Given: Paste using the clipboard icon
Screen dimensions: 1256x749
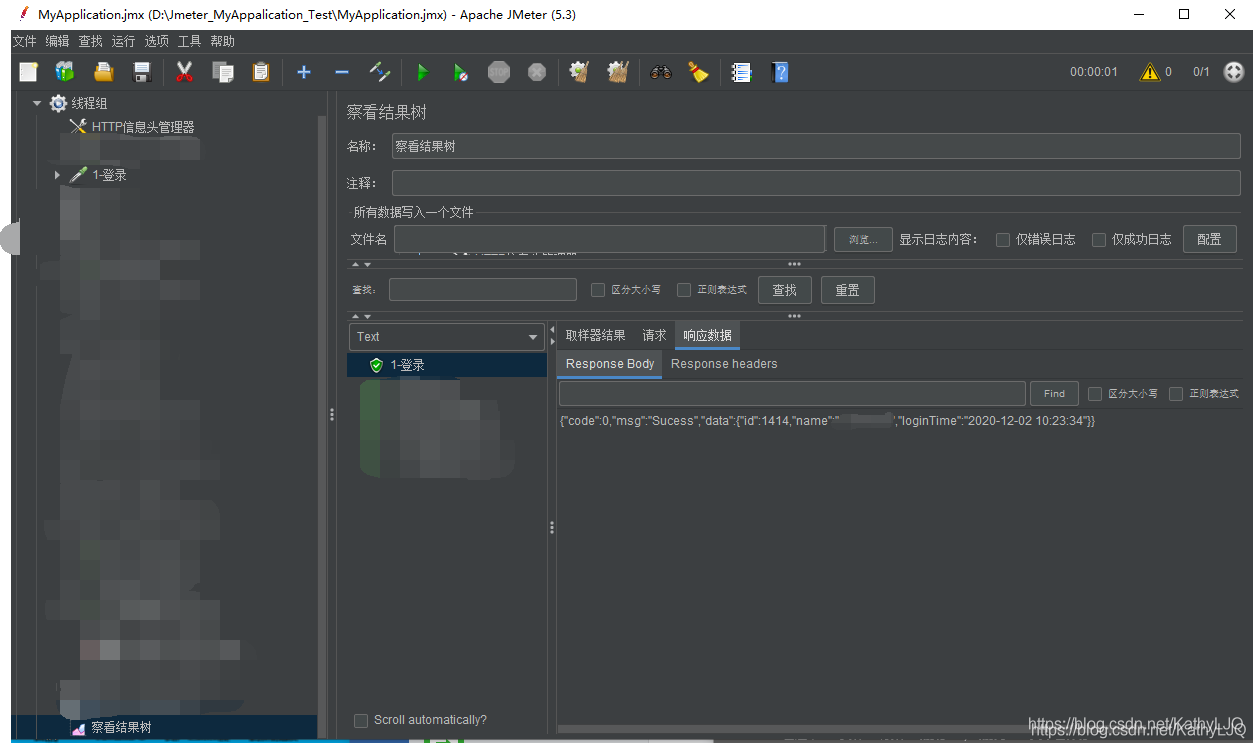Looking at the screenshot, I should tap(260, 72).
